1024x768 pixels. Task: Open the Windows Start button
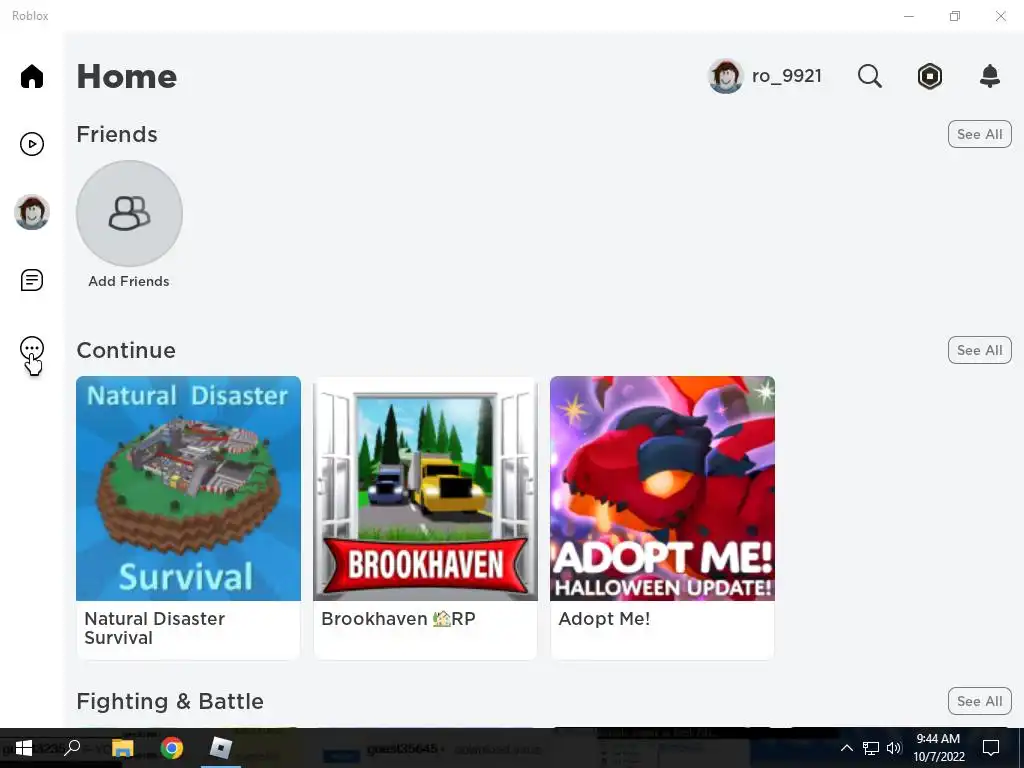coord(24,748)
